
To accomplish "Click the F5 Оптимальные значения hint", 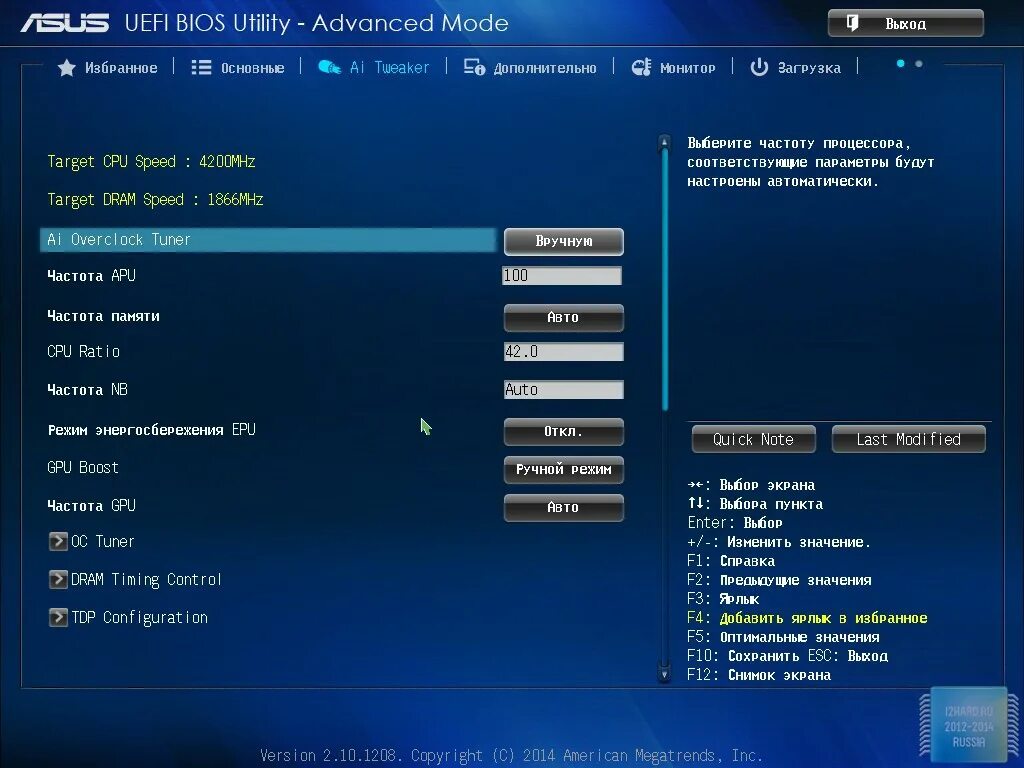I will click(784, 637).
